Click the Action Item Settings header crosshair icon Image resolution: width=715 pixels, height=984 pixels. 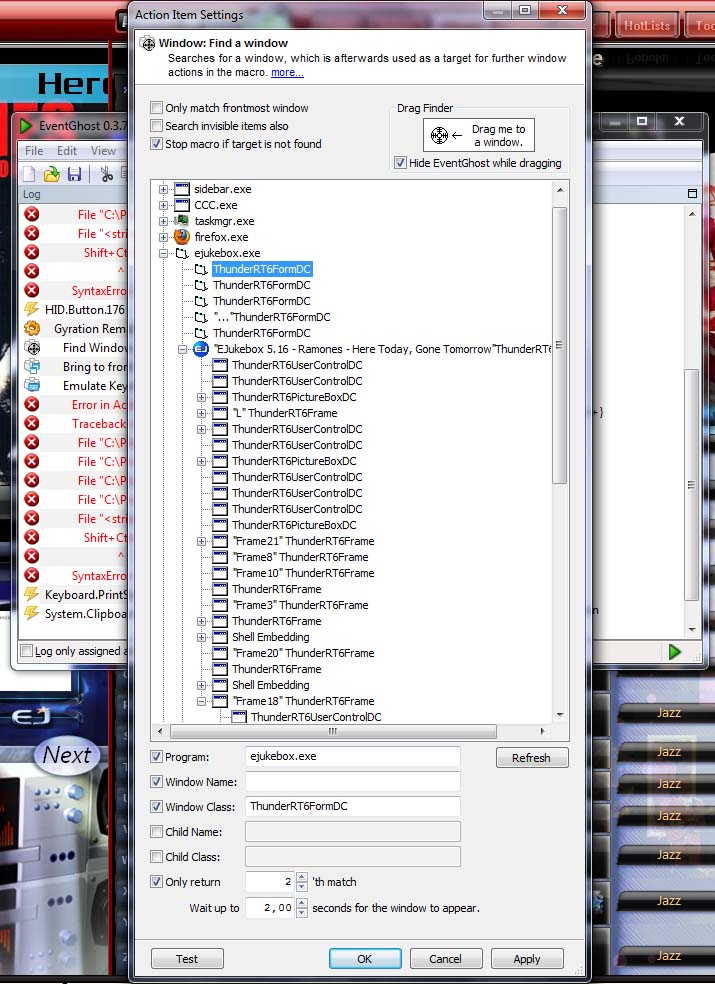click(x=148, y=44)
